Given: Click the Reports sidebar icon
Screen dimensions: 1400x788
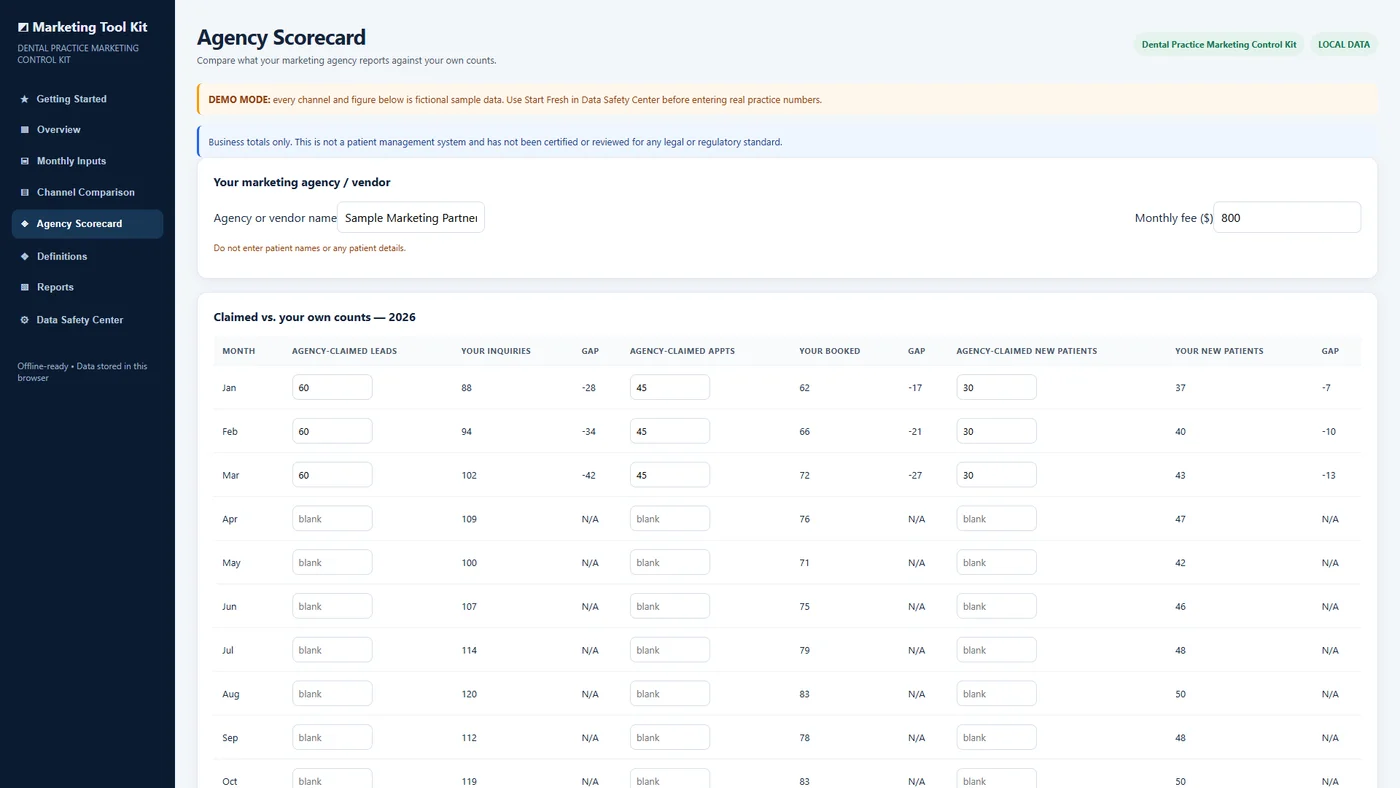Looking at the screenshot, I should coord(24,287).
